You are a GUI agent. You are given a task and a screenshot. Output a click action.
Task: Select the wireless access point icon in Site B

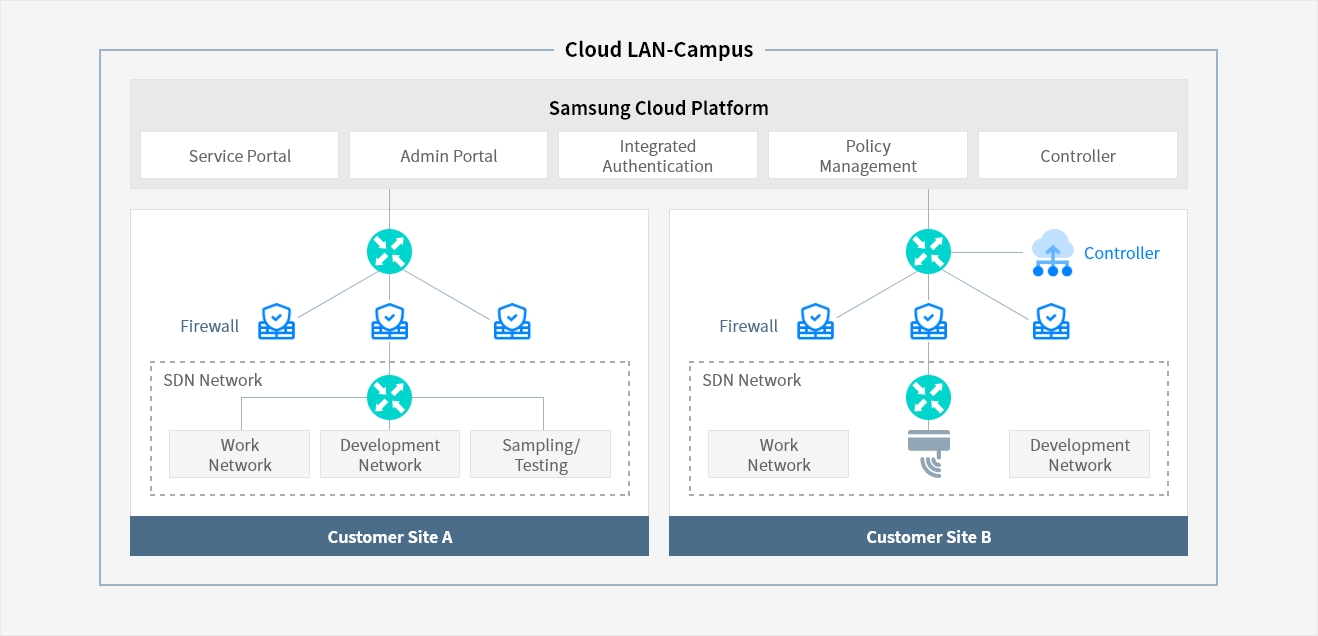[x=929, y=454]
